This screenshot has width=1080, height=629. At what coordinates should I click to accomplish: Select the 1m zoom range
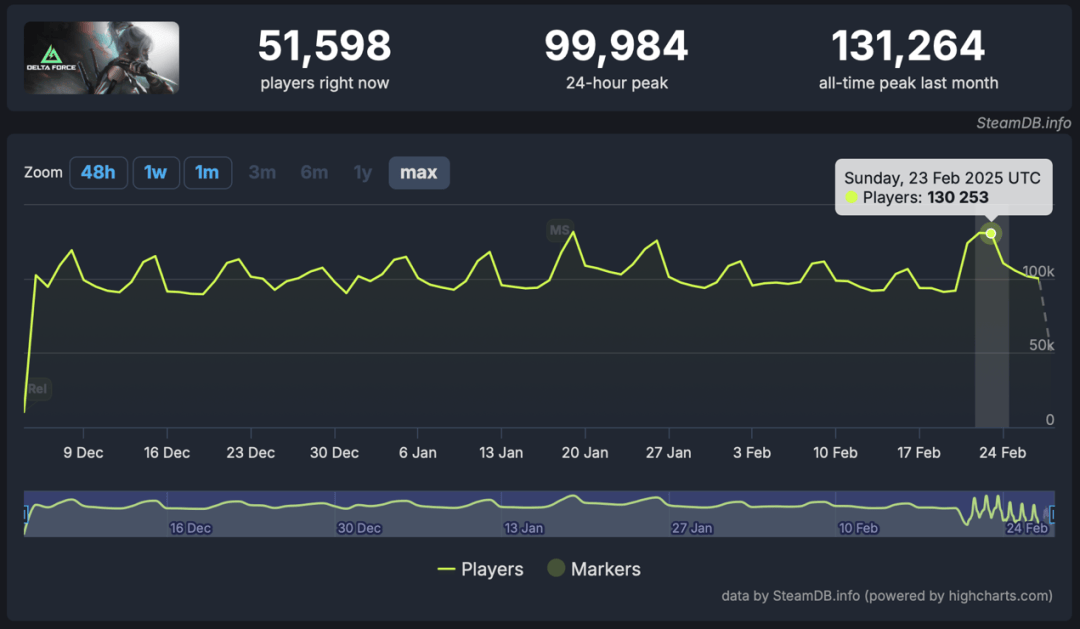pos(207,172)
